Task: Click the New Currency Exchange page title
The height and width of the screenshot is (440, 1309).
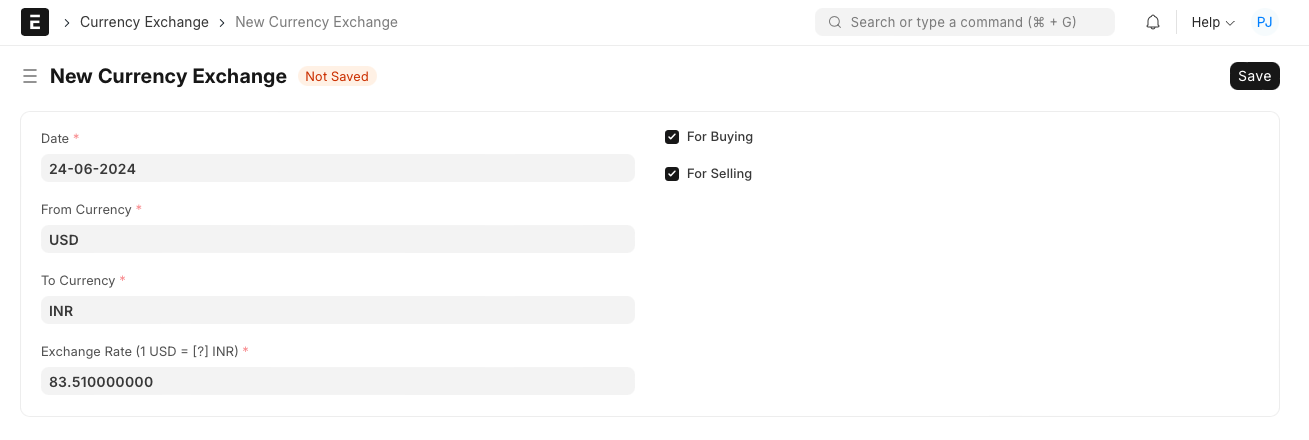Action: pos(168,76)
